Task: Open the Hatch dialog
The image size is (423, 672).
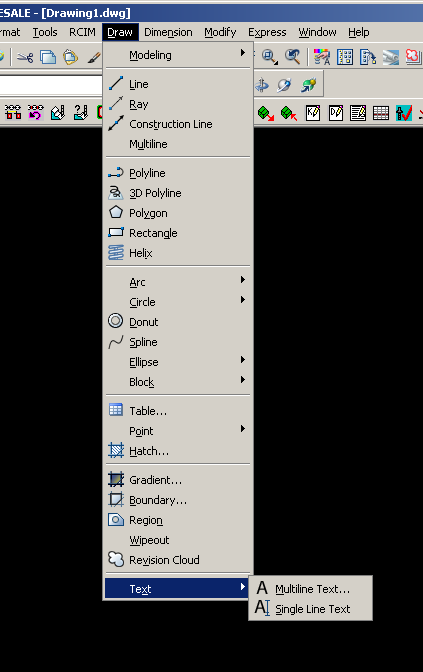Action: pos(177,451)
